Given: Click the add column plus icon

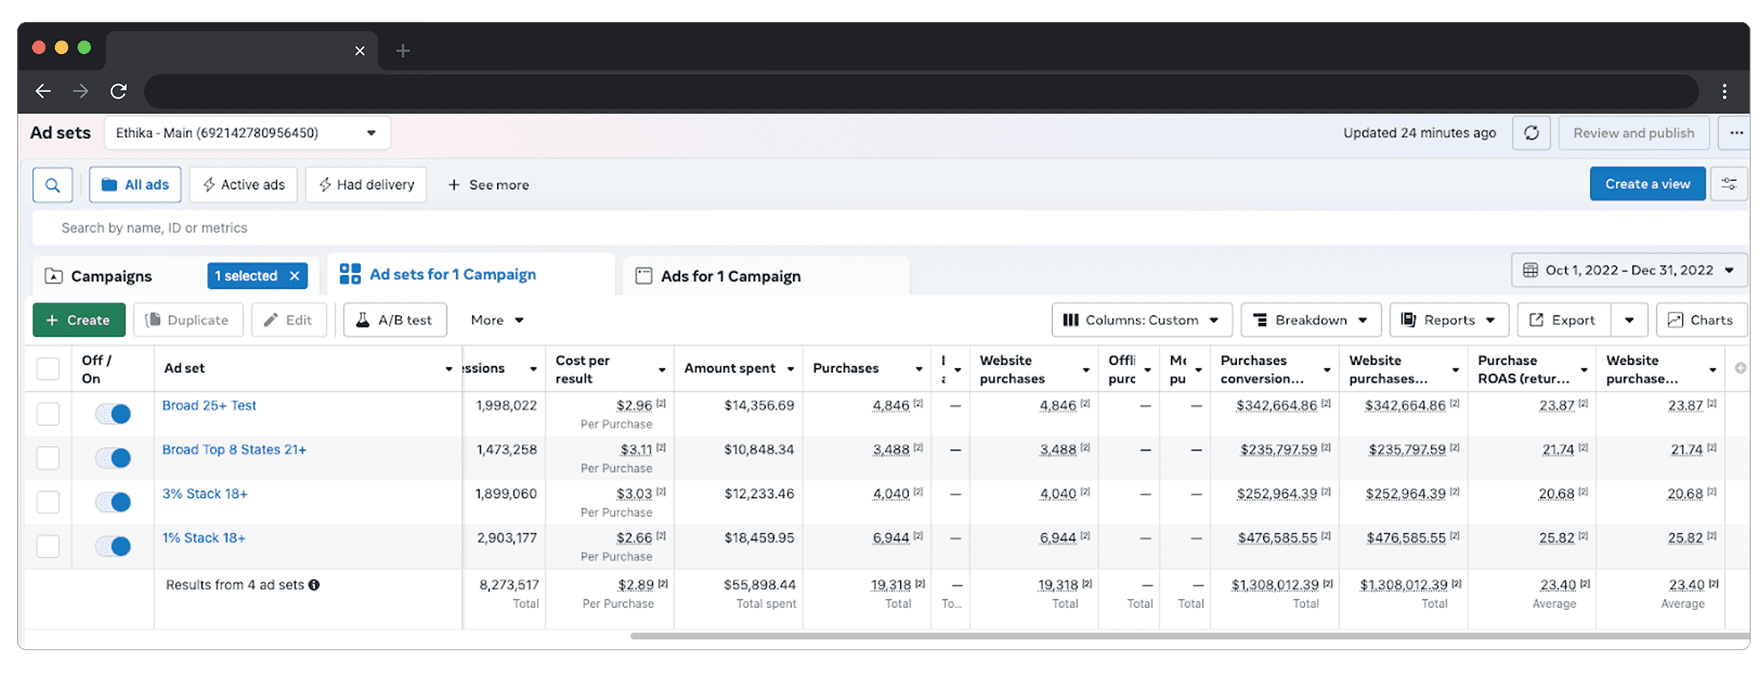Looking at the screenshot, I should click(x=1740, y=369).
